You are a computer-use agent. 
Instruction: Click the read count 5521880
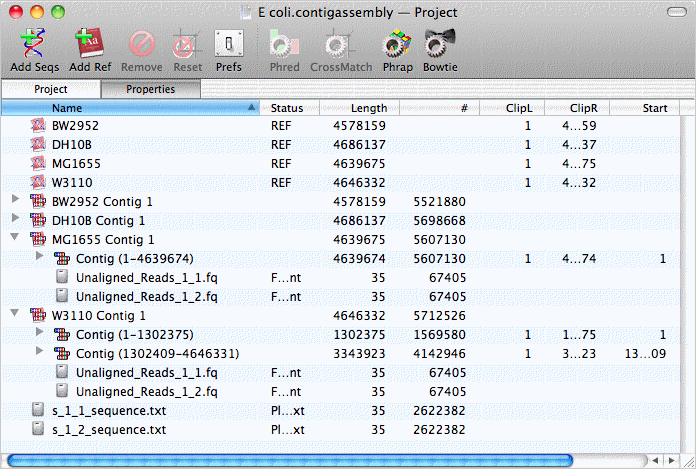point(439,201)
